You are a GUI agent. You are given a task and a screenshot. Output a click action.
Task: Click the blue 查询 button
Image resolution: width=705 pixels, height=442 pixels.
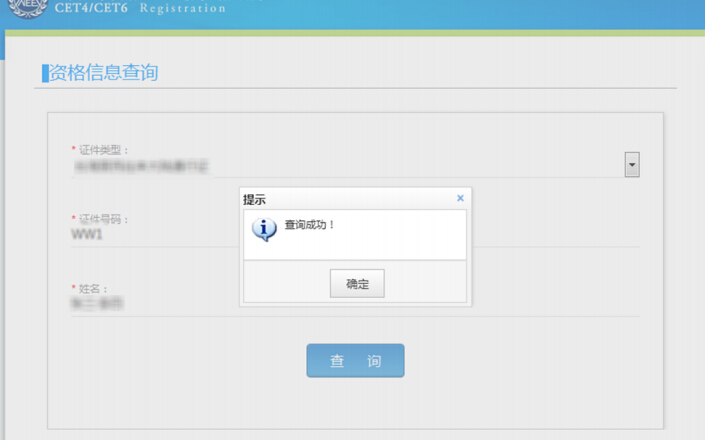pos(355,361)
